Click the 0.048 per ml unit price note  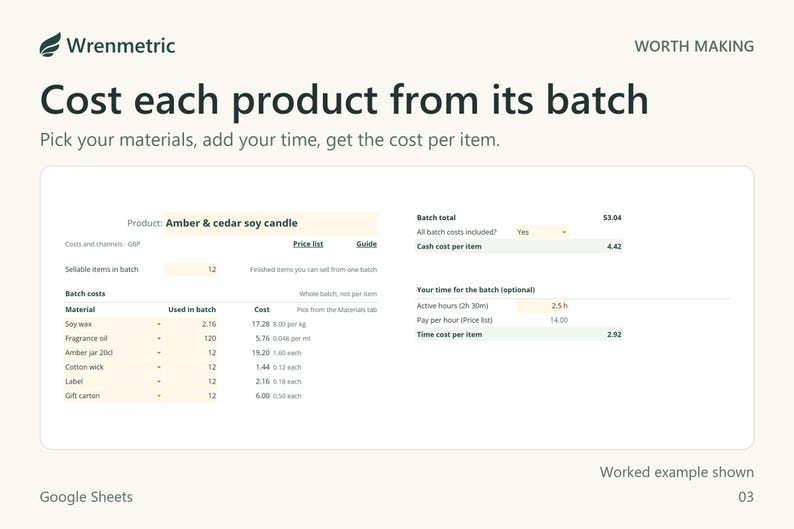pos(291,339)
